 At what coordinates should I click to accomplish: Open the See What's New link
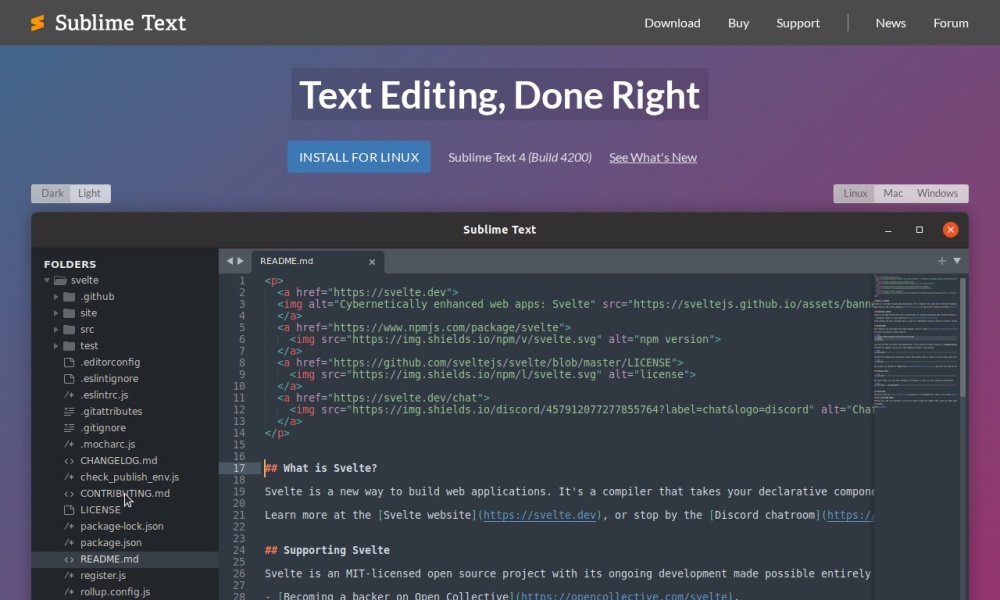click(653, 157)
